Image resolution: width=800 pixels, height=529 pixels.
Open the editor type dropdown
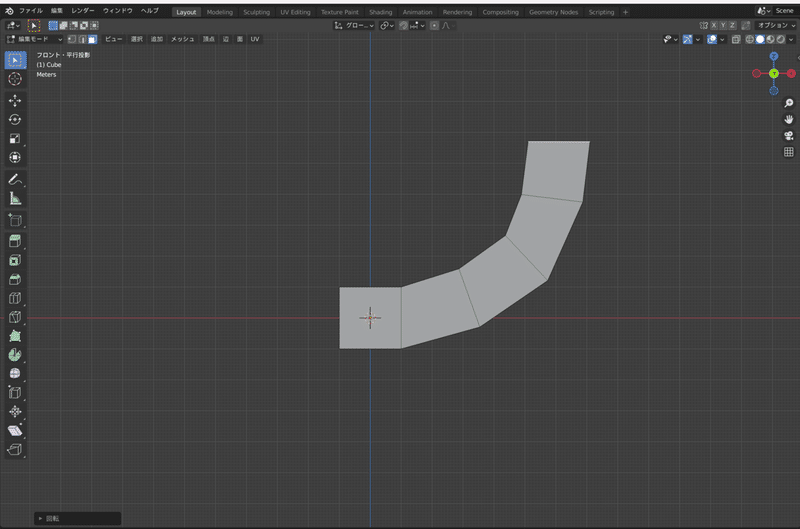[x=13, y=26]
